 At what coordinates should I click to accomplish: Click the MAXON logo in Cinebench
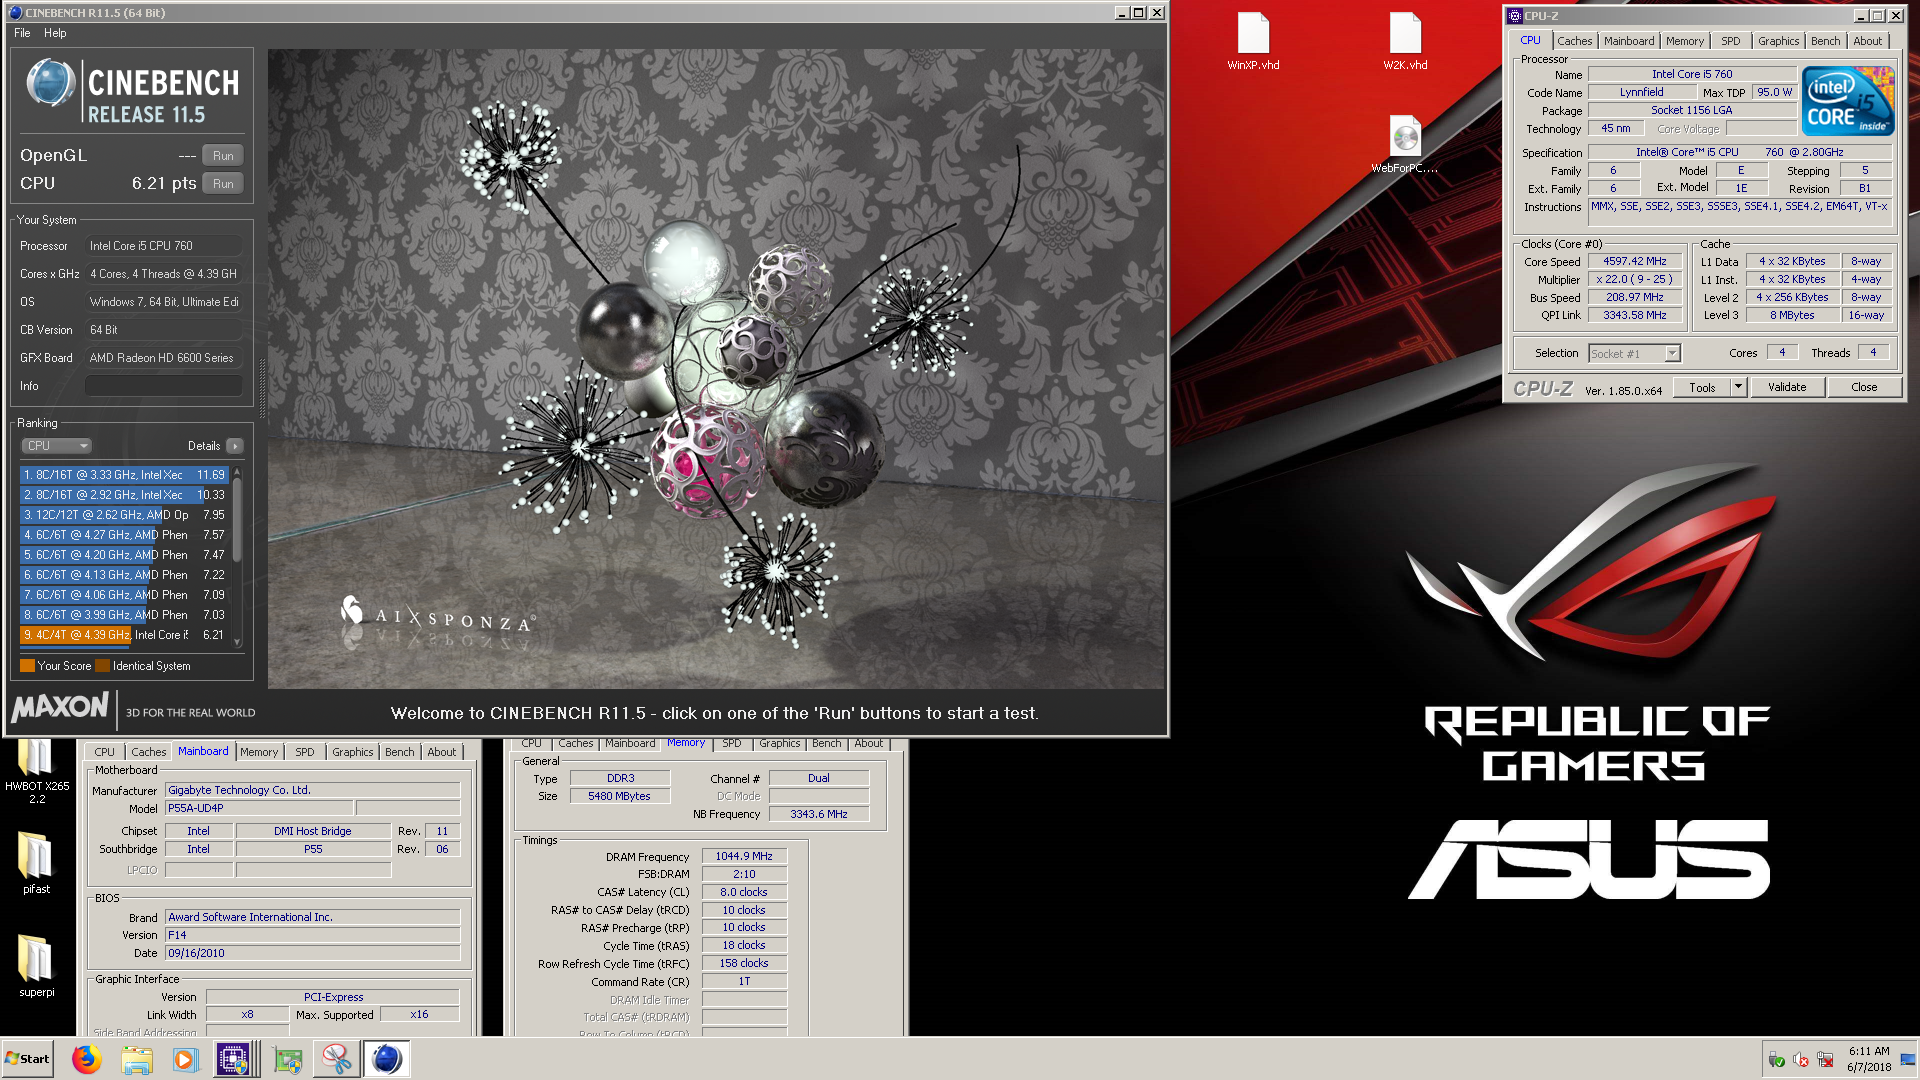click(60, 707)
